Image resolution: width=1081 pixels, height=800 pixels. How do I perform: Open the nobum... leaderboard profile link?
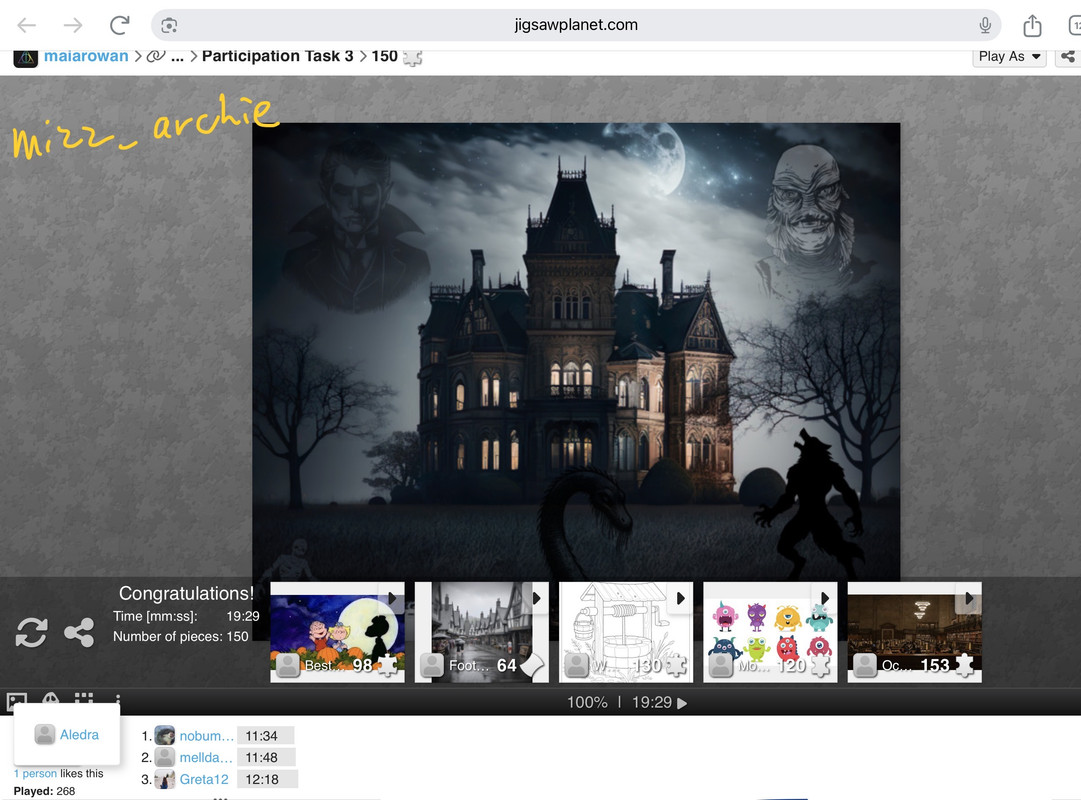[x=206, y=736]
